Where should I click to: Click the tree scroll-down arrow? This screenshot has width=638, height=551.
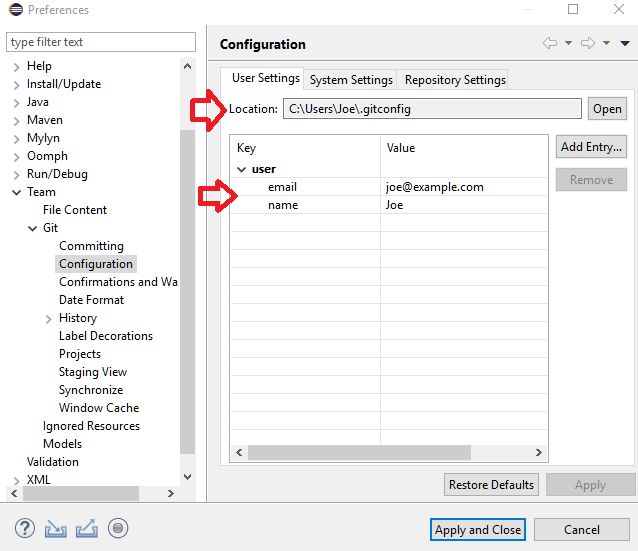187,477
